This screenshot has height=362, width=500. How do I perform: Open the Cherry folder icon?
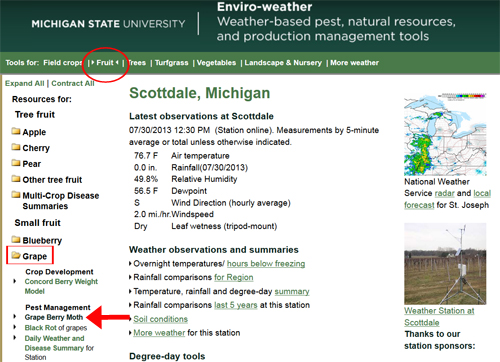point(16,147)
